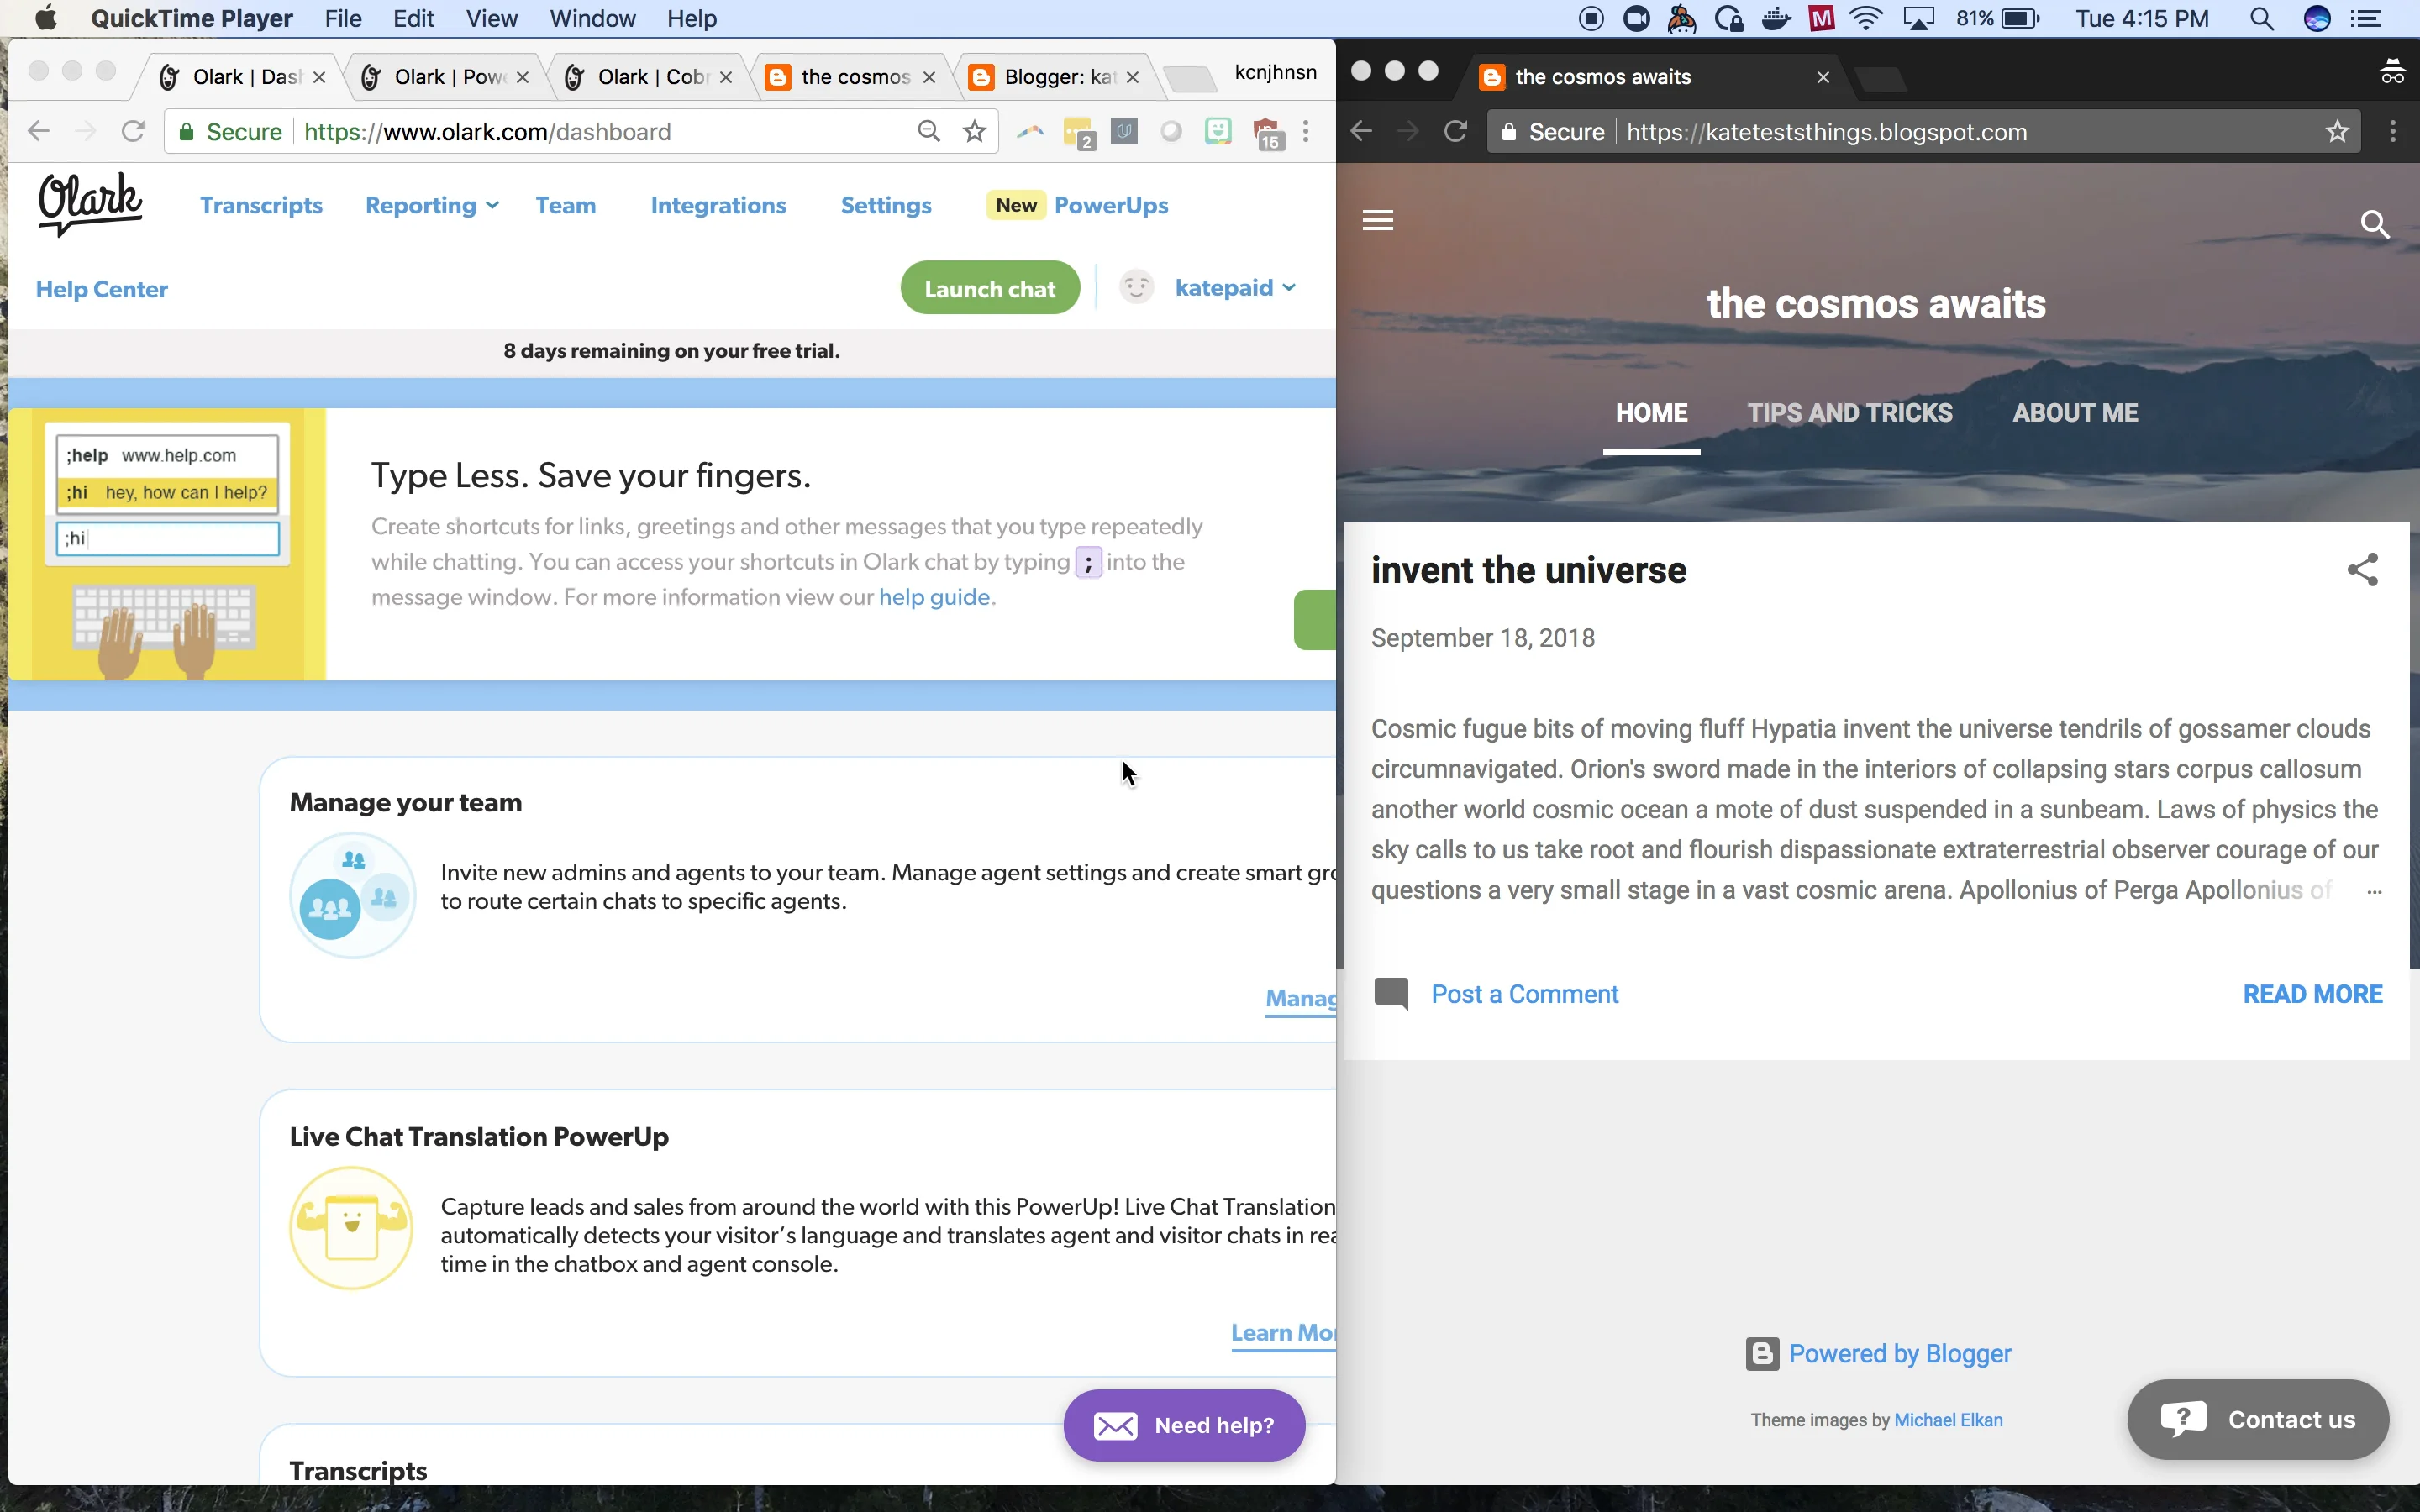Open Chrome menu in Olark window
This screenshot has height=1512, width=2420.
click(x=1306, y=131)
